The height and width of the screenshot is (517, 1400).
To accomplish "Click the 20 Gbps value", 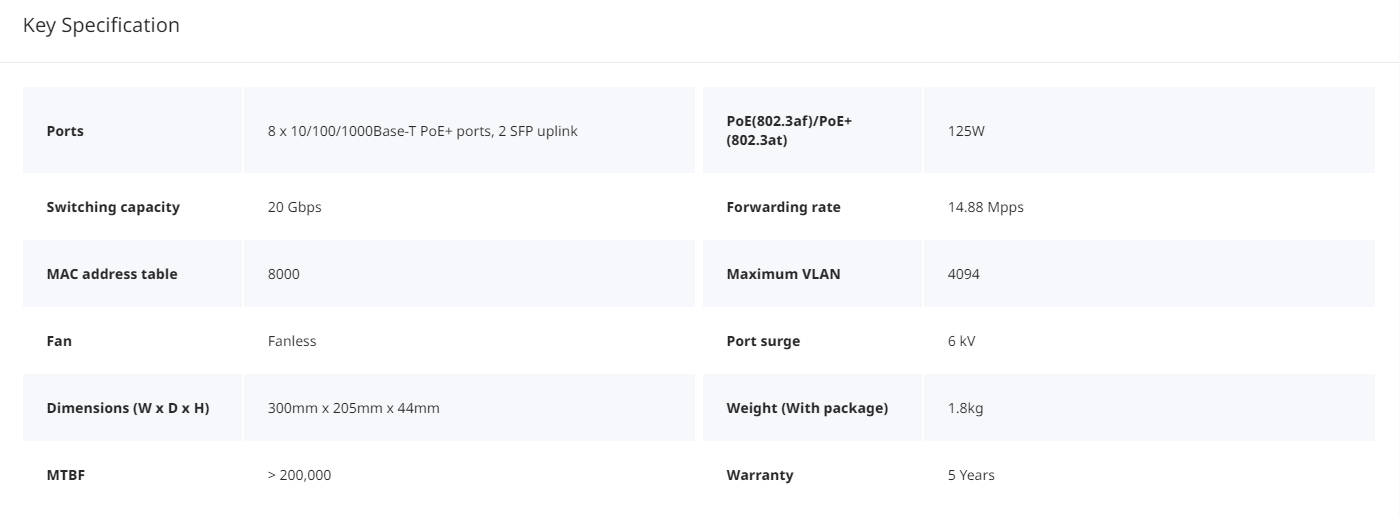I will tap(295, 207).
